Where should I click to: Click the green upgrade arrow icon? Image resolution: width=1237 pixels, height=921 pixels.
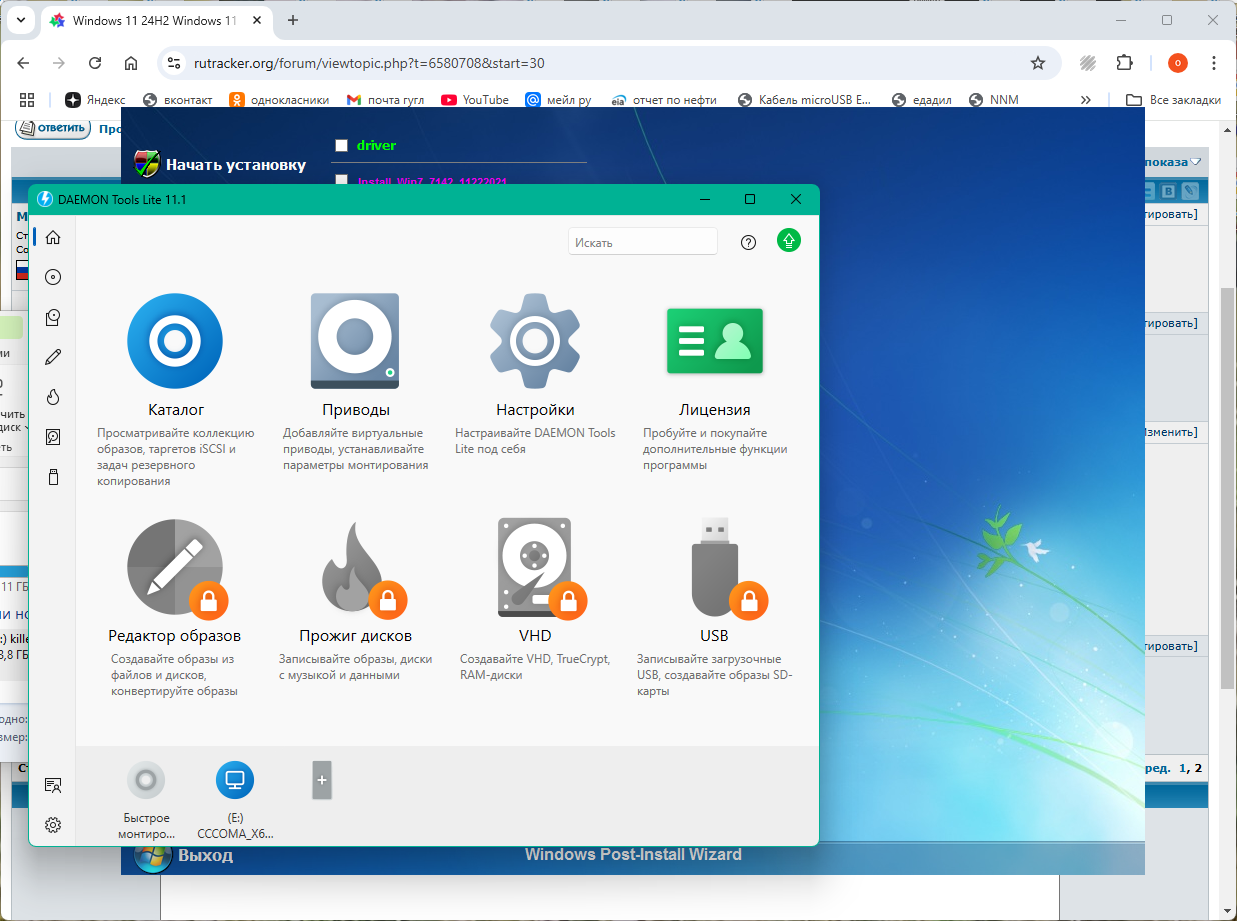789,241
